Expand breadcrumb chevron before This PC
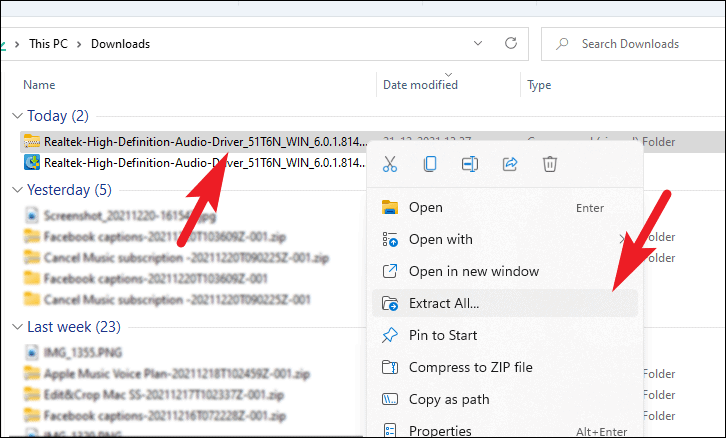 coord(17,44)
